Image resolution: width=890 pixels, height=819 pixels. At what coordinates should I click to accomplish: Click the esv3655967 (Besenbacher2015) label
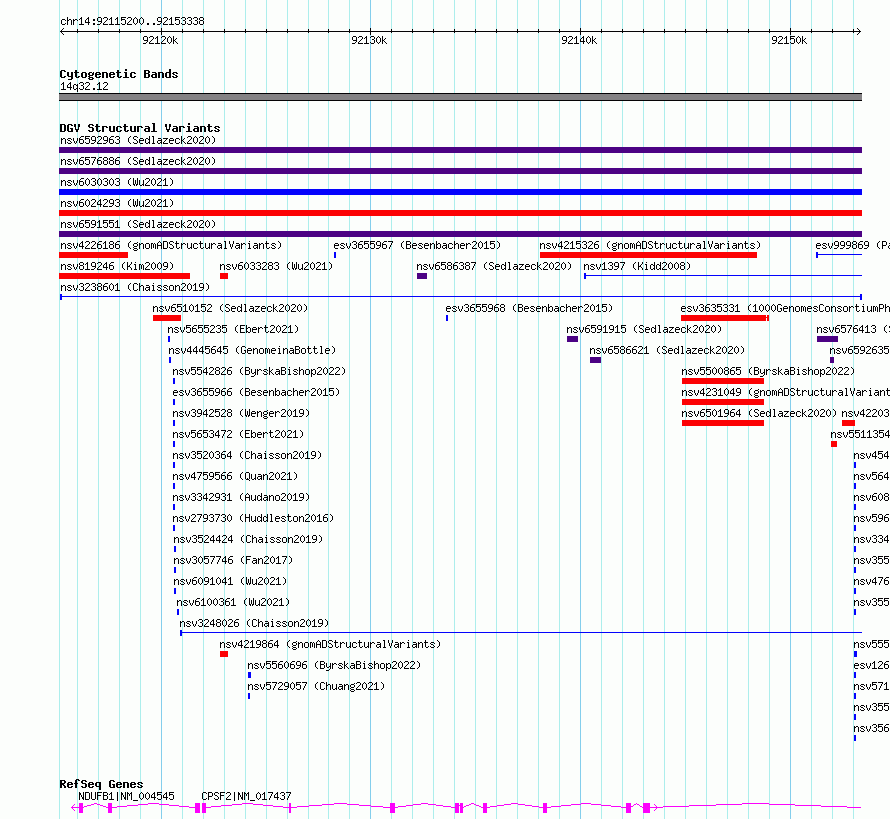417,245
